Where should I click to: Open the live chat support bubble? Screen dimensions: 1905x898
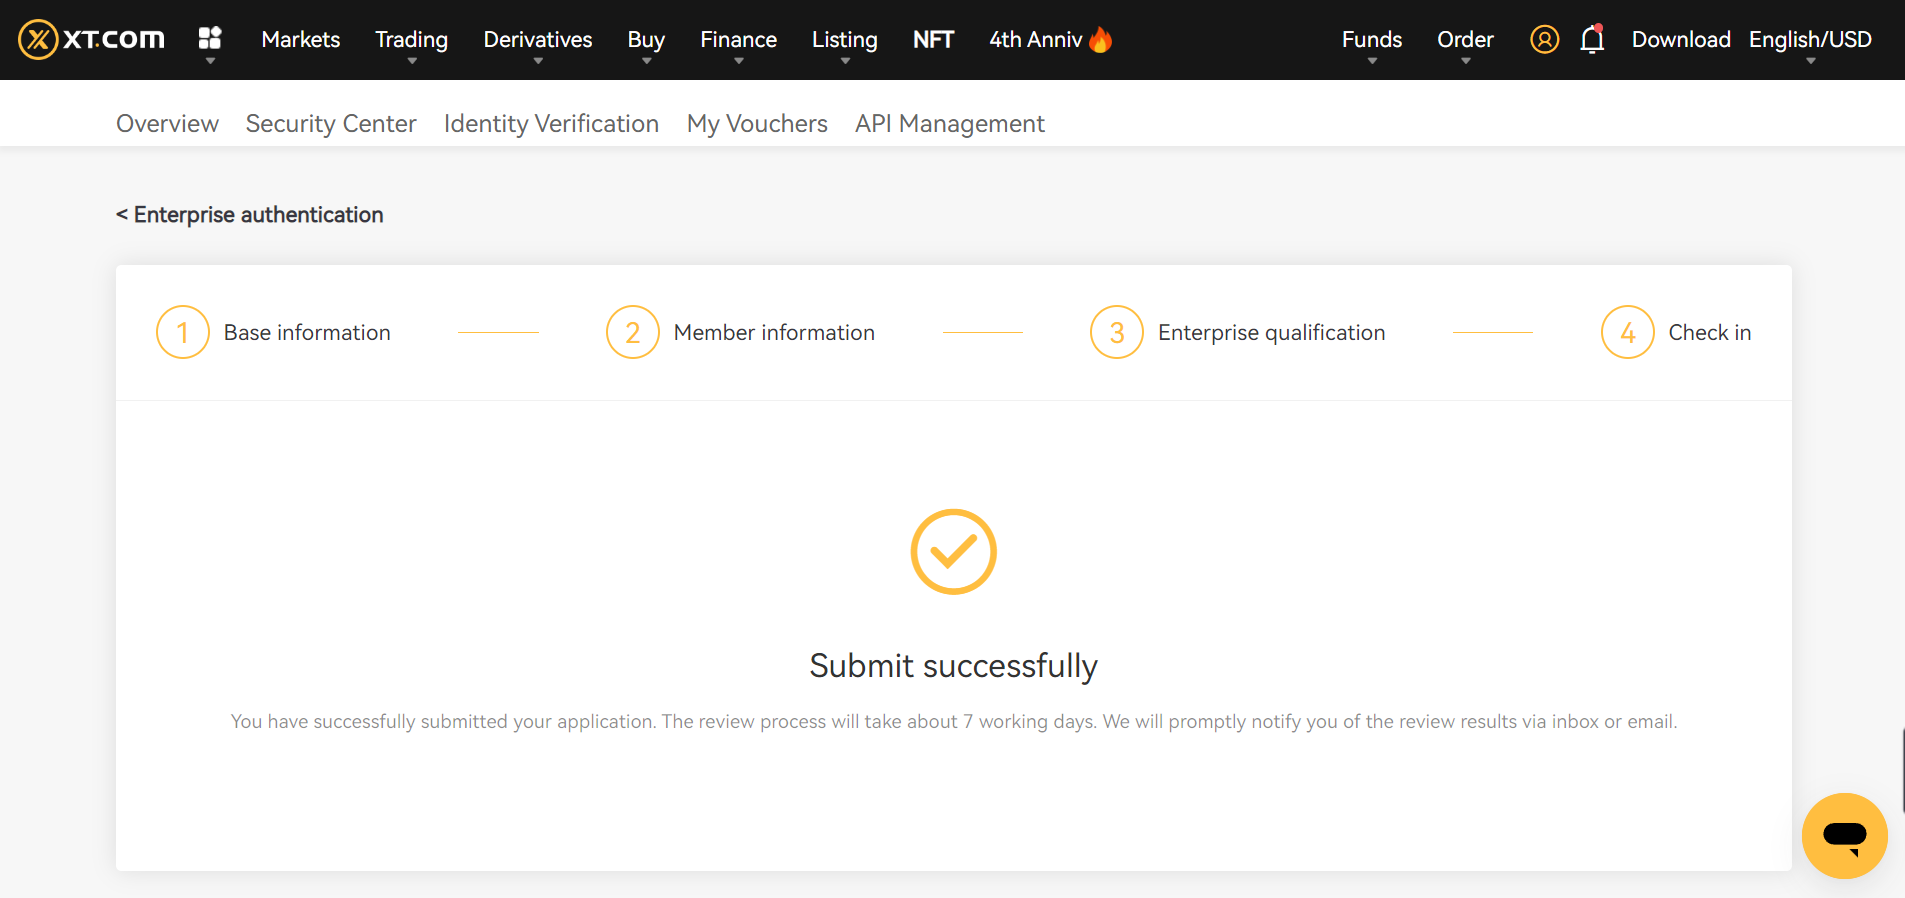pyautogui.click(x=1844, y=835)
